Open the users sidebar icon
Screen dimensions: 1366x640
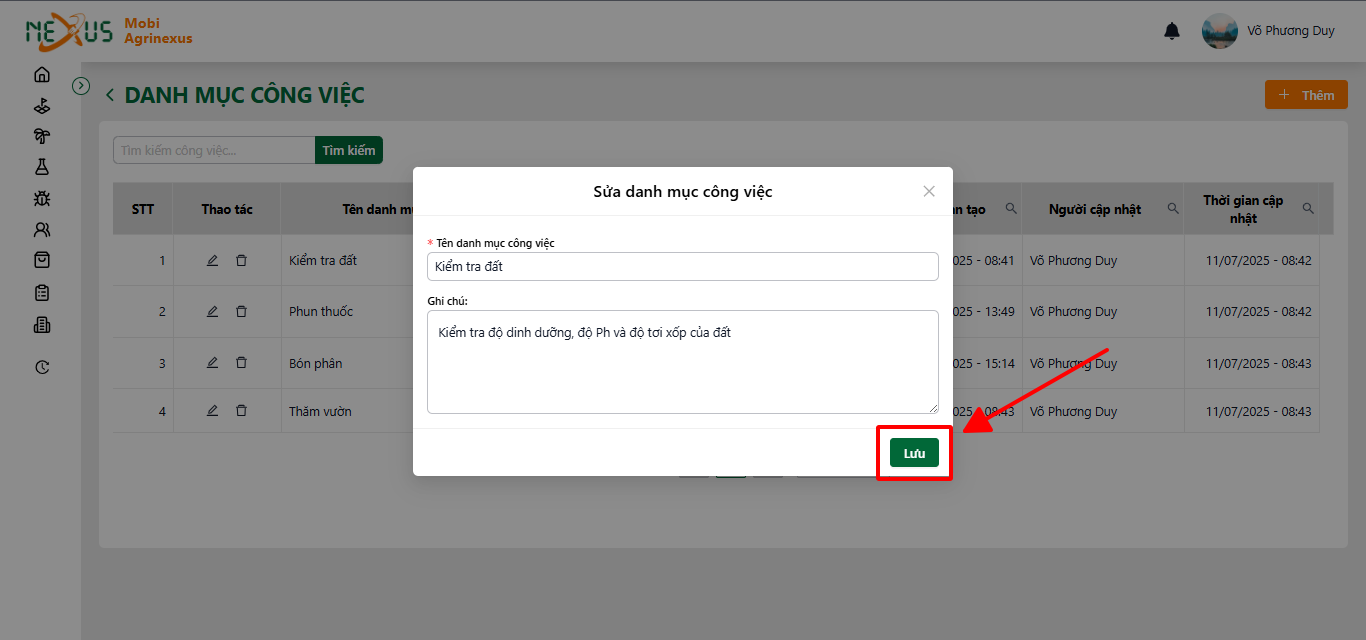[x=41, y=229]
